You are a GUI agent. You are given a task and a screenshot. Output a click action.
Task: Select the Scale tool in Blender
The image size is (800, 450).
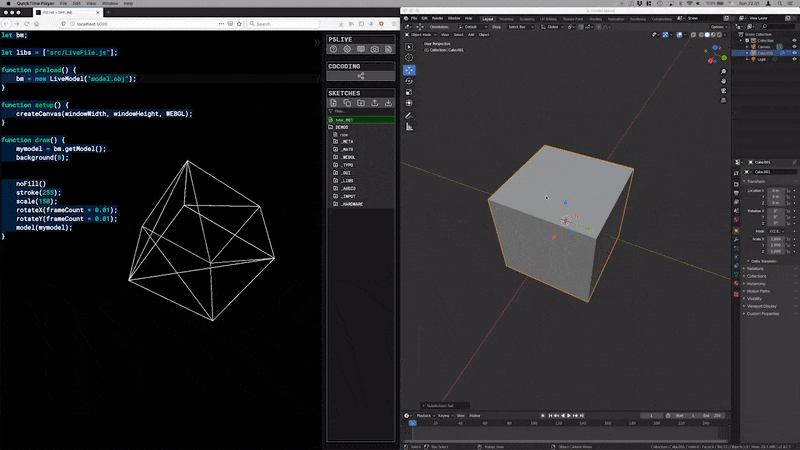(409, 92)
